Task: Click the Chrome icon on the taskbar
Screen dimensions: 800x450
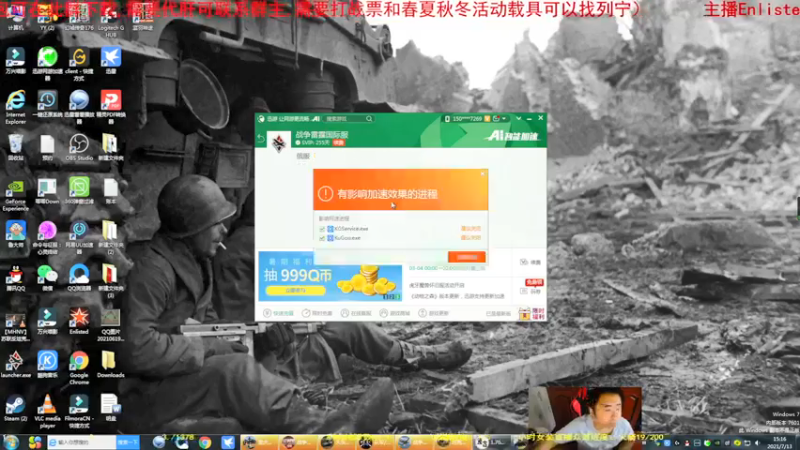Action: point(205,442)
